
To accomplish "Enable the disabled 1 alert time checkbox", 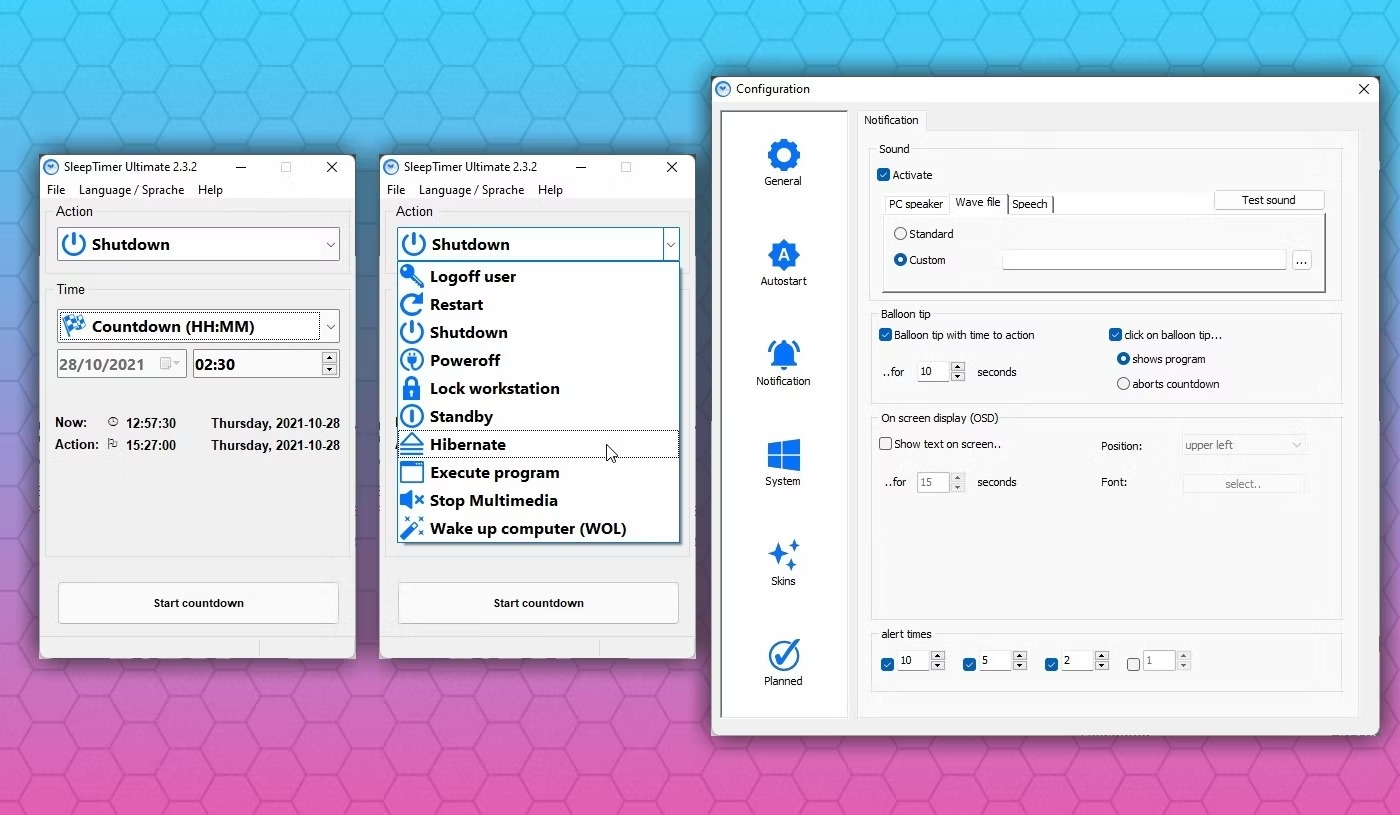I will point(1133,664).
